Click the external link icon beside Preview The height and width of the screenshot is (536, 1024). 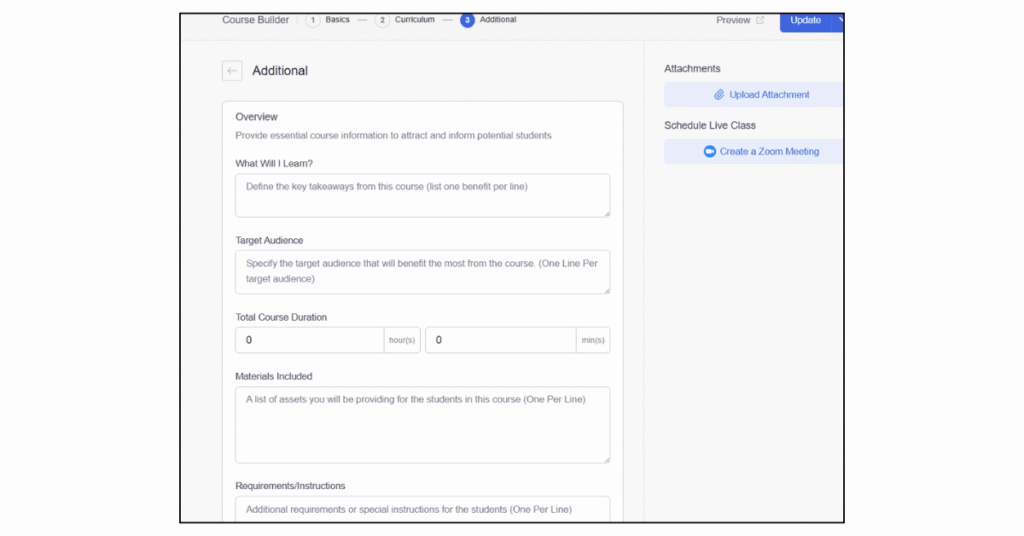point(760,20)
